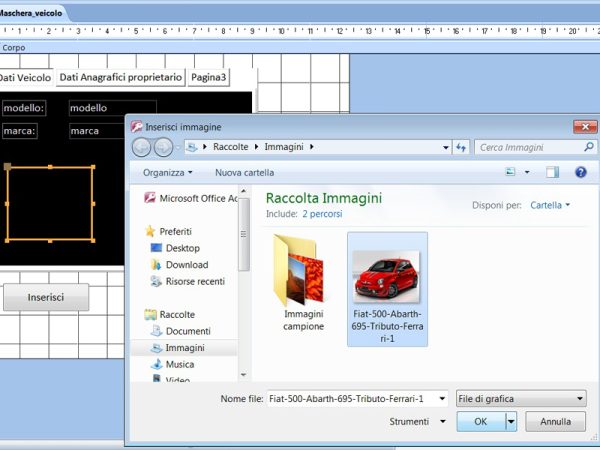Click the search magnifier in Cerca Immagini
The width and height of the screenshot is (600, 450).
588,147
